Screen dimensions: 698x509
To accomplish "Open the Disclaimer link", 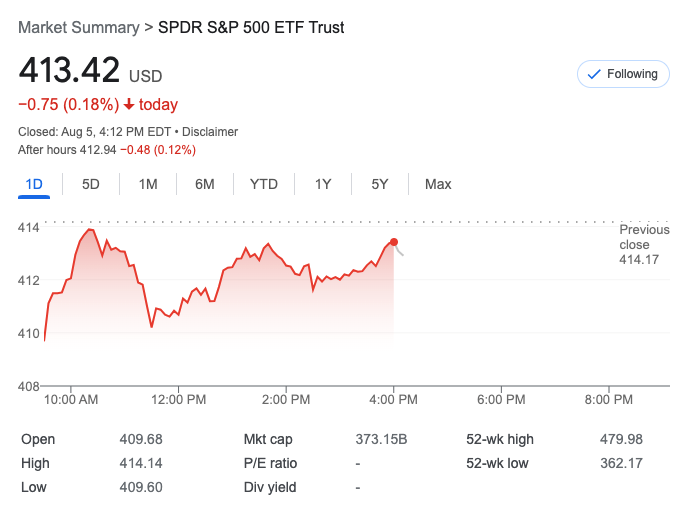I will coord(210,132).
